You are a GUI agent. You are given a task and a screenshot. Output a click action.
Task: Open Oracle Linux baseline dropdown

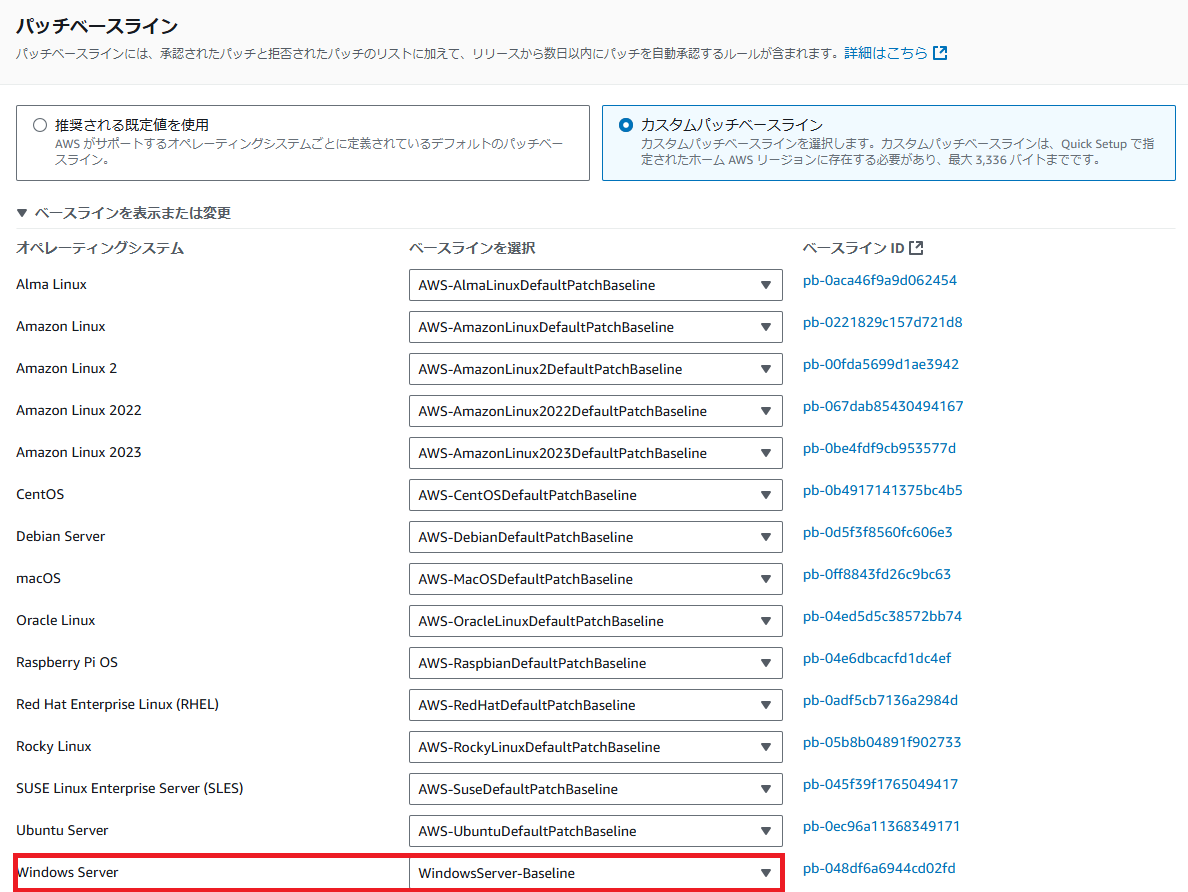point(596,621)
